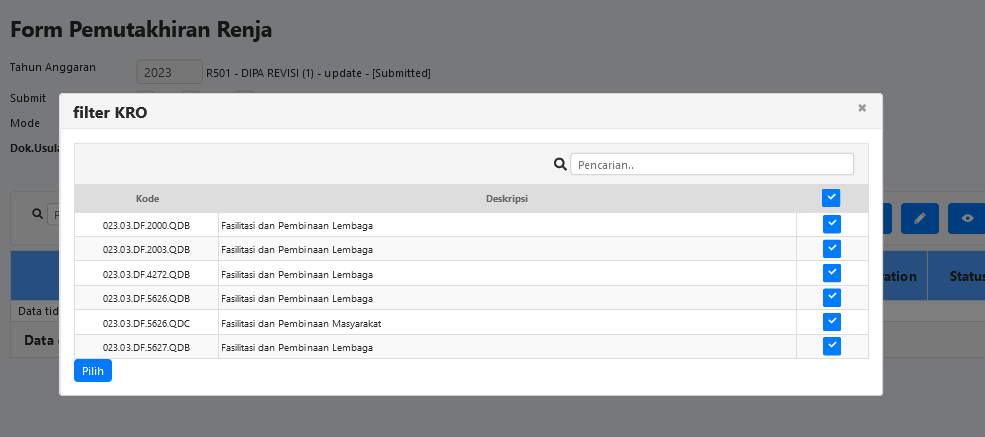Toggle the checkbox for 023.03.DF.5626.QDC

[831, 322]
